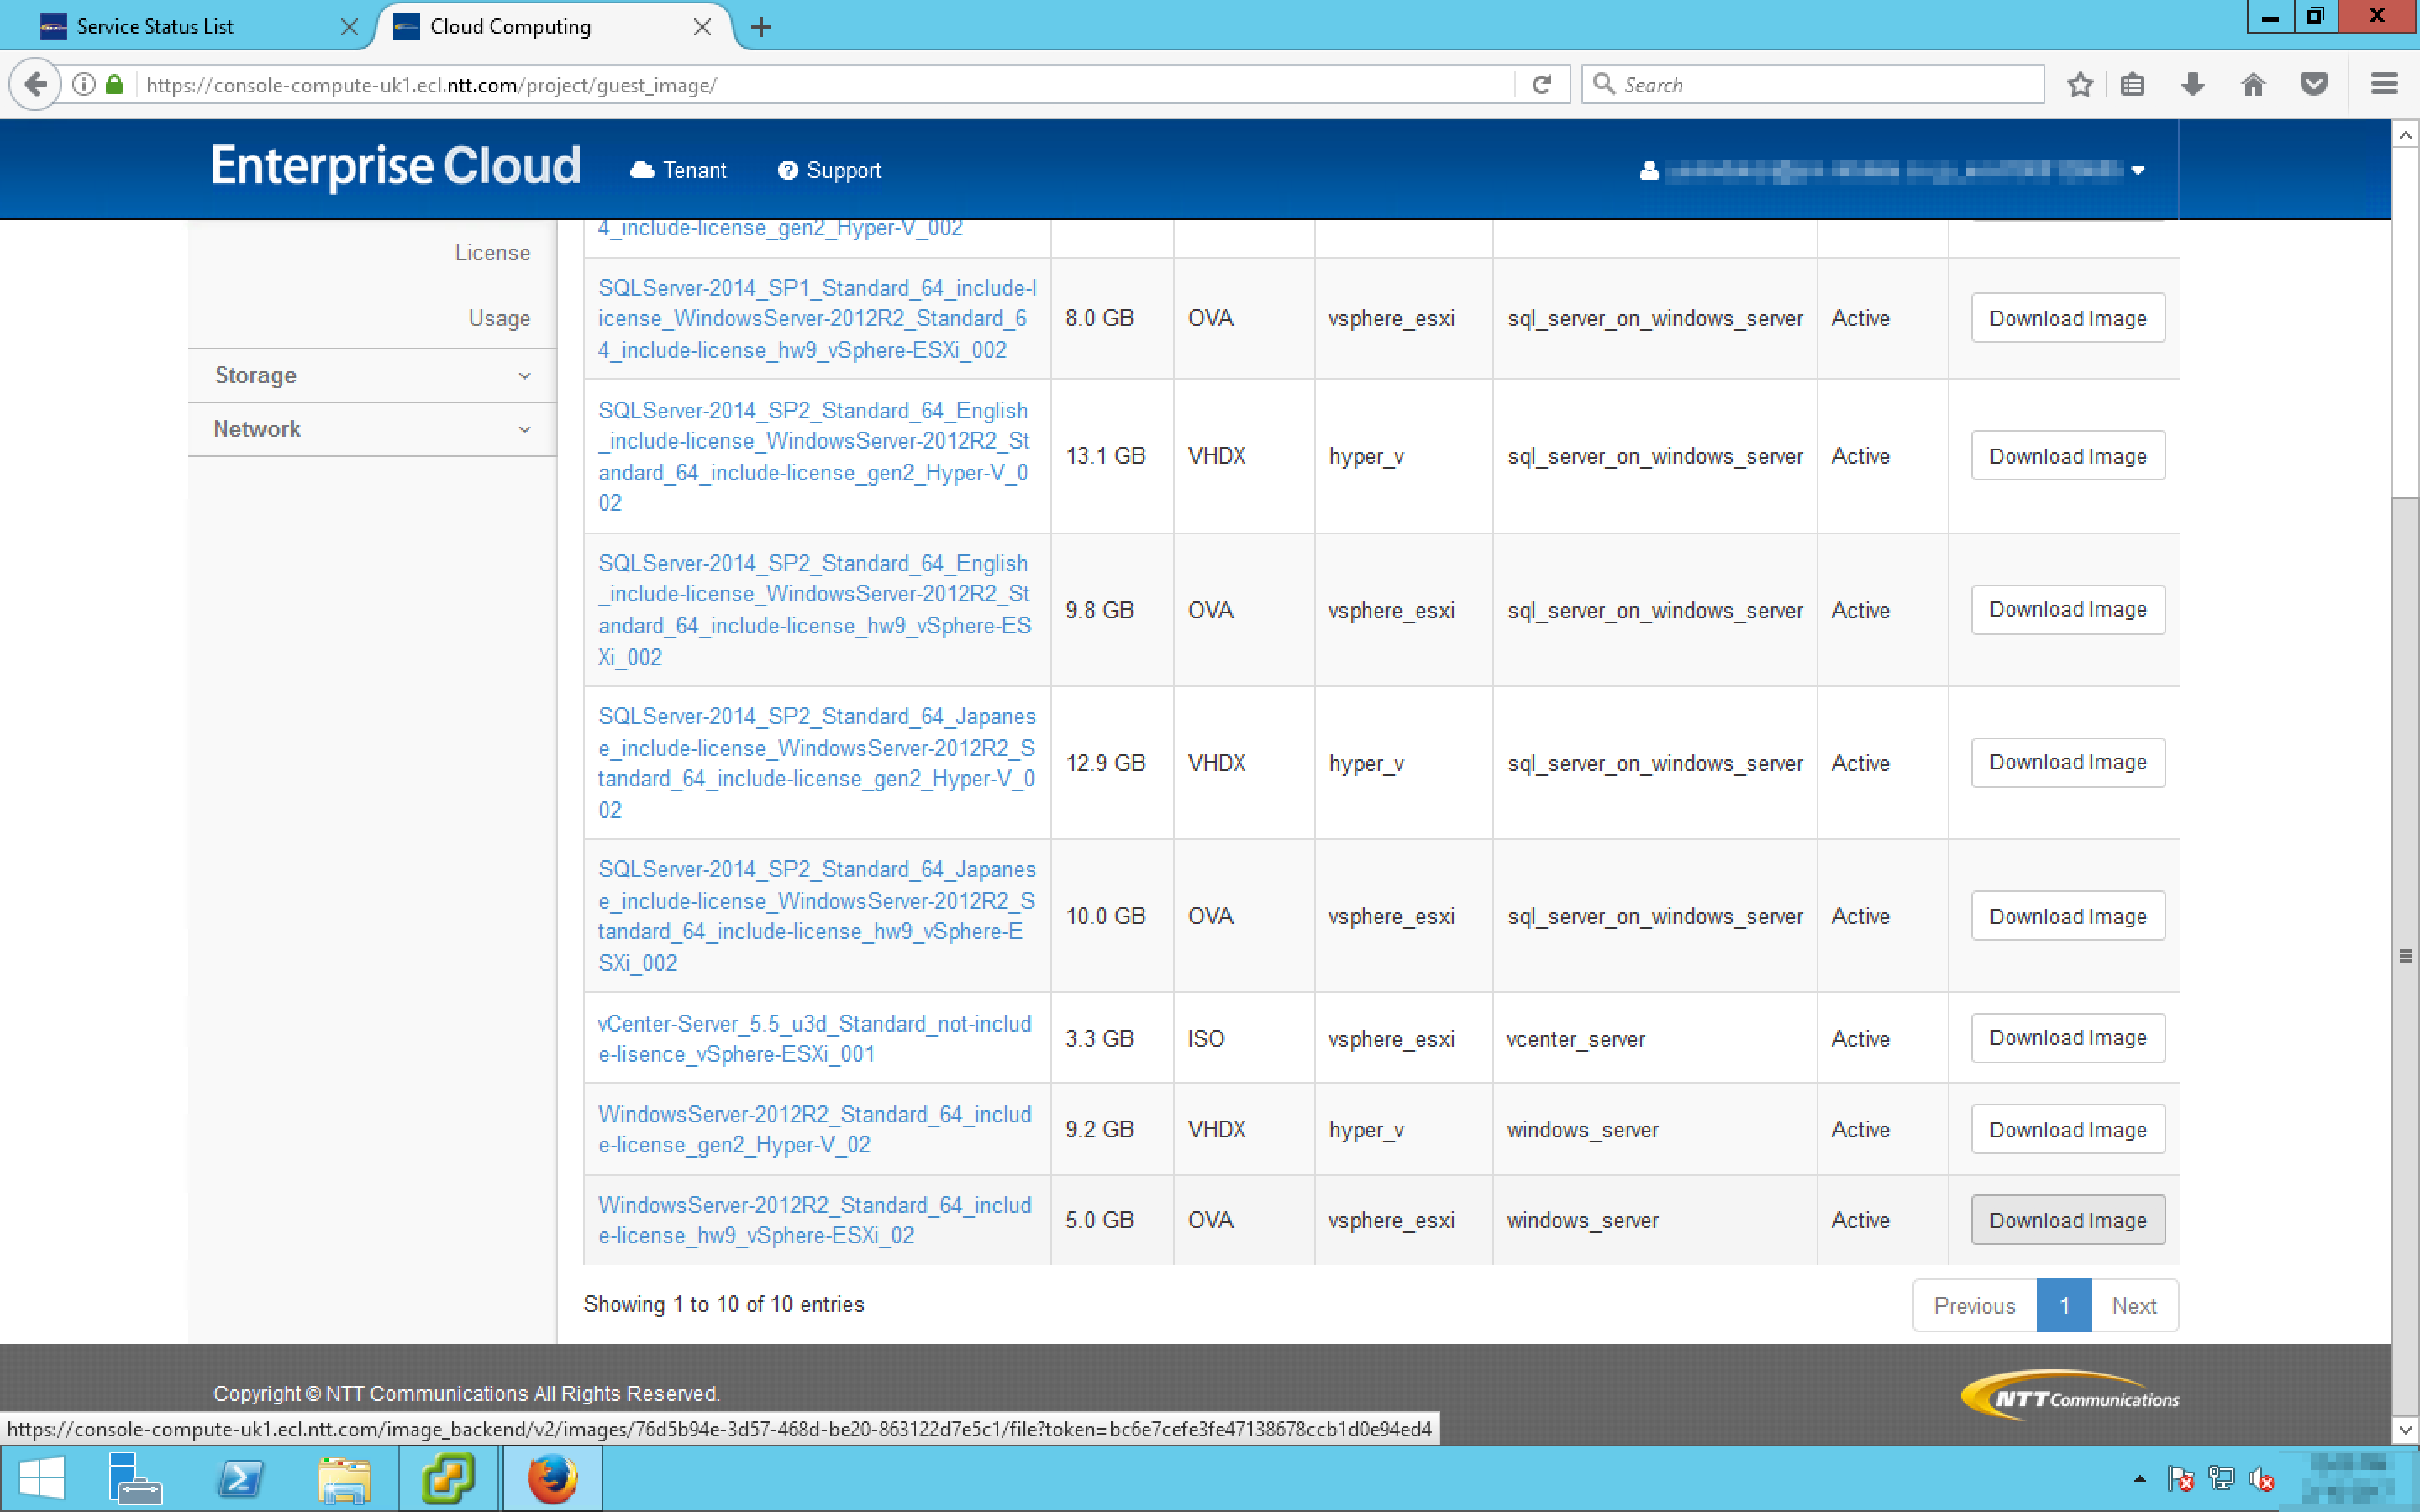2420x1512 pixels.
Task: Open SQLServer-2014_SP2 English vSphere-ESXi image link
Action: tap(814, 610)
